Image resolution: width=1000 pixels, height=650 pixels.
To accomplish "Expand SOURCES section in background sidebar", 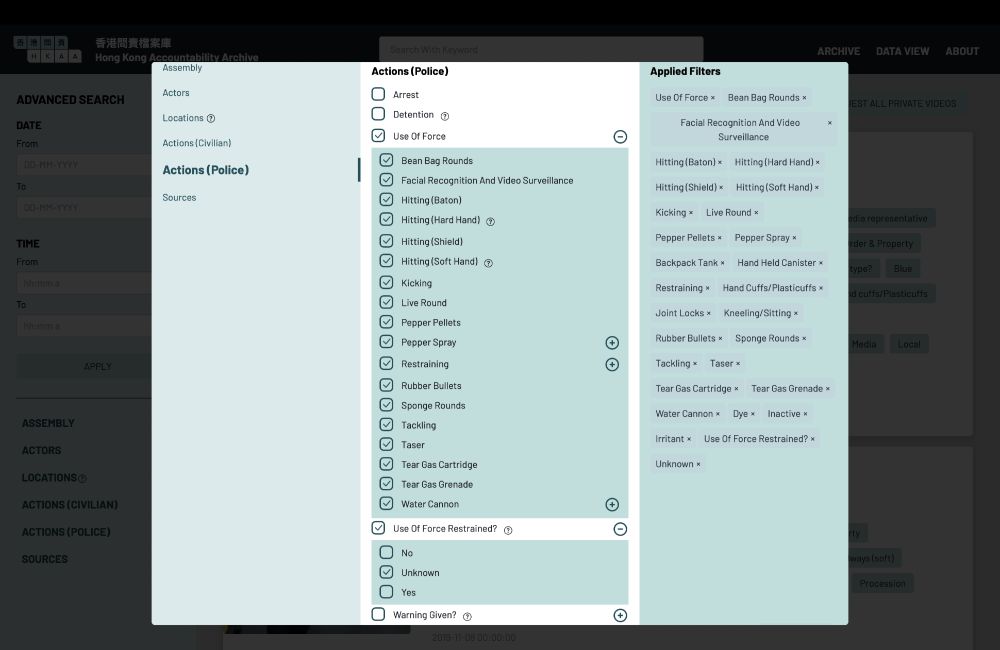I will click(45, 559).
